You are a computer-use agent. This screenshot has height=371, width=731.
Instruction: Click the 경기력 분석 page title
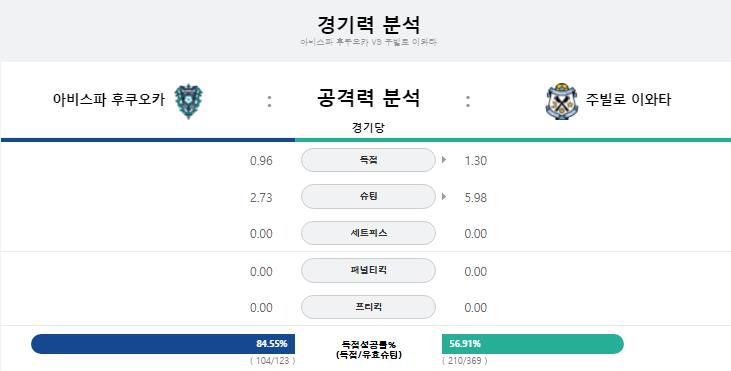click(x=368, y=25)
